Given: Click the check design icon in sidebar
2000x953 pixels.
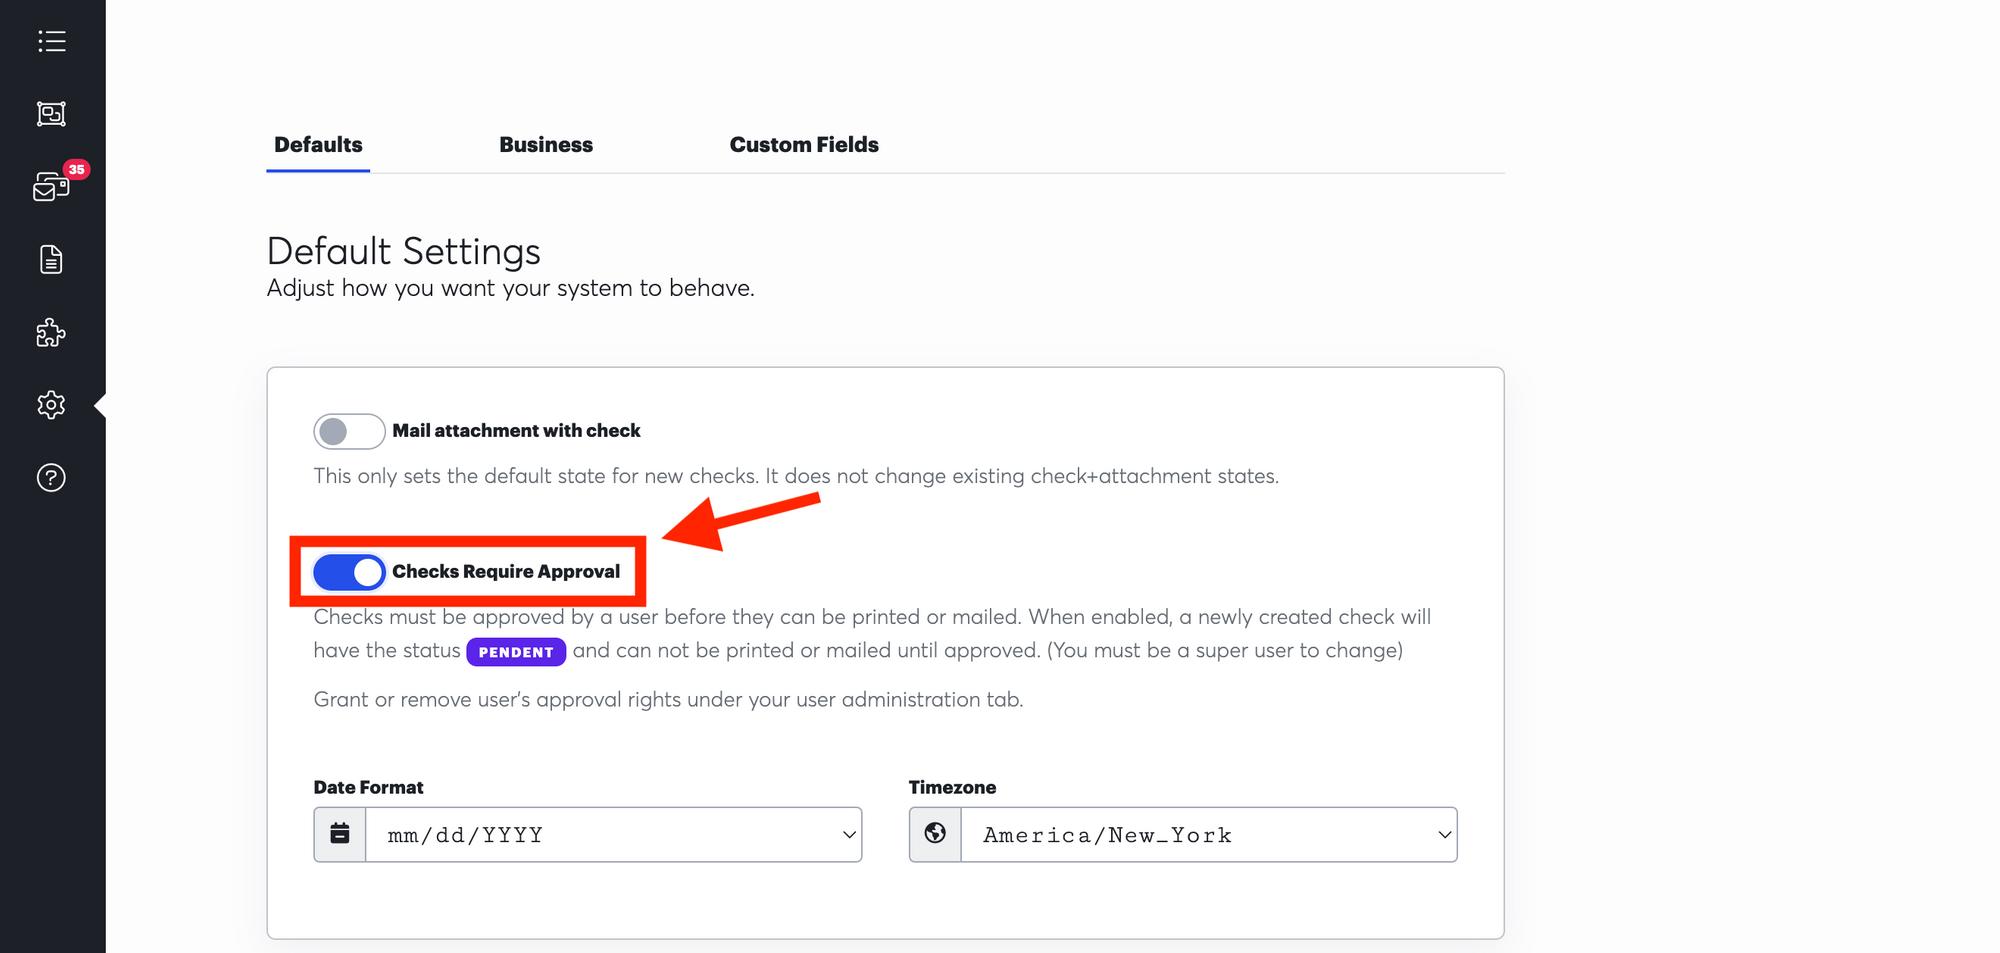Looking at the screenshot, I should (x=52, y=114).
